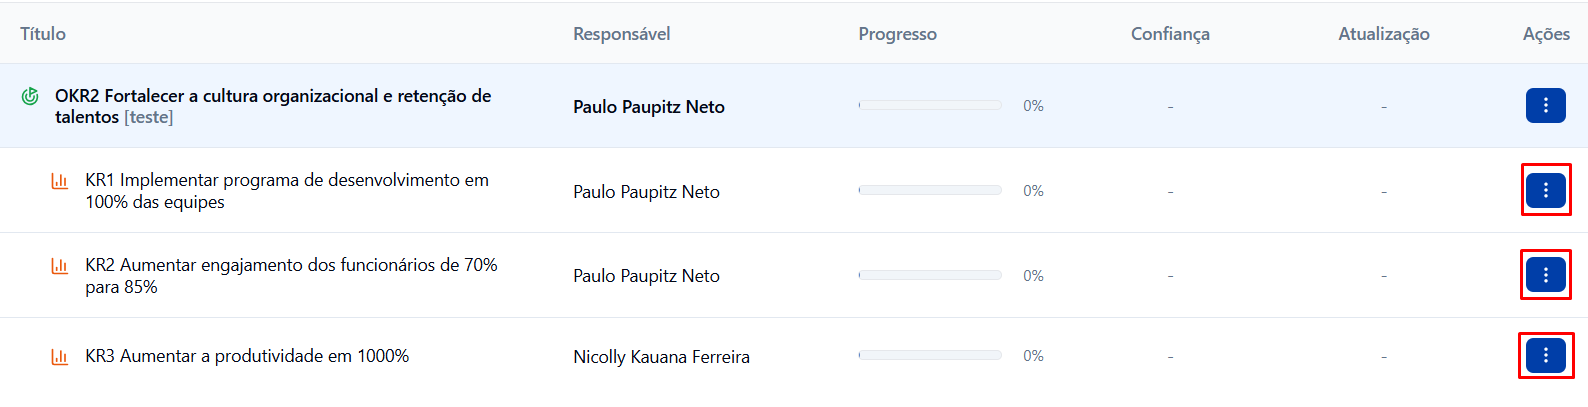
Task: Open the actions menu for KR1 row
Action: pos(1545,190)
